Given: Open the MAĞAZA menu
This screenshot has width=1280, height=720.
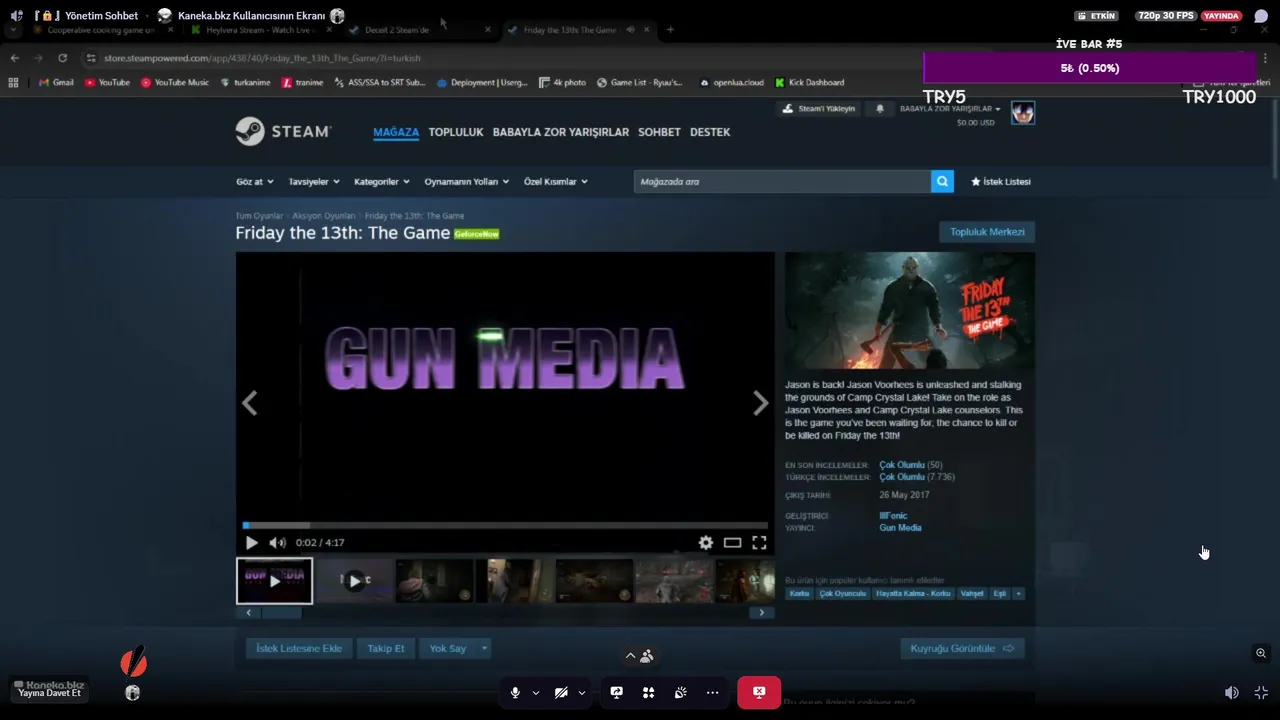Looking at the screenshot, I should click(396, 132).
